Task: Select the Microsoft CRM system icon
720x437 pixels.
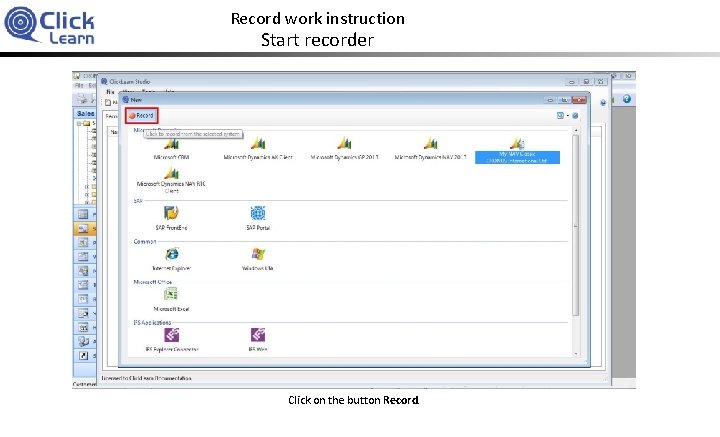Action: (171, 144)
